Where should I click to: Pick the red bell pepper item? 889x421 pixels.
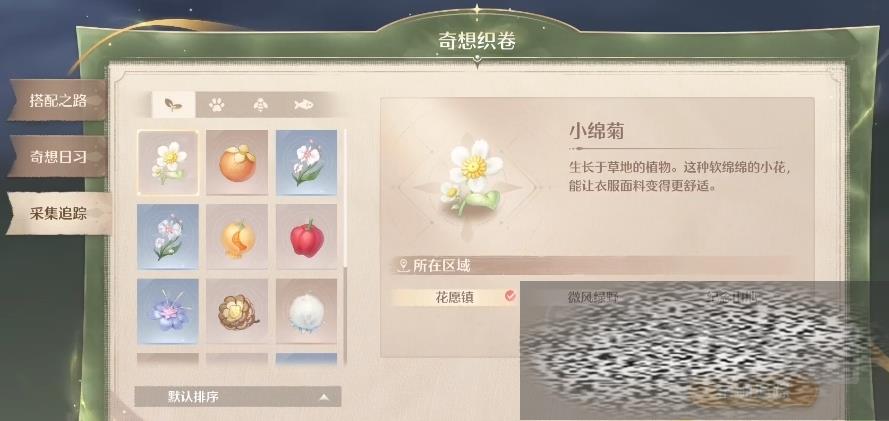pyautogui.click(x=307, y=237)
